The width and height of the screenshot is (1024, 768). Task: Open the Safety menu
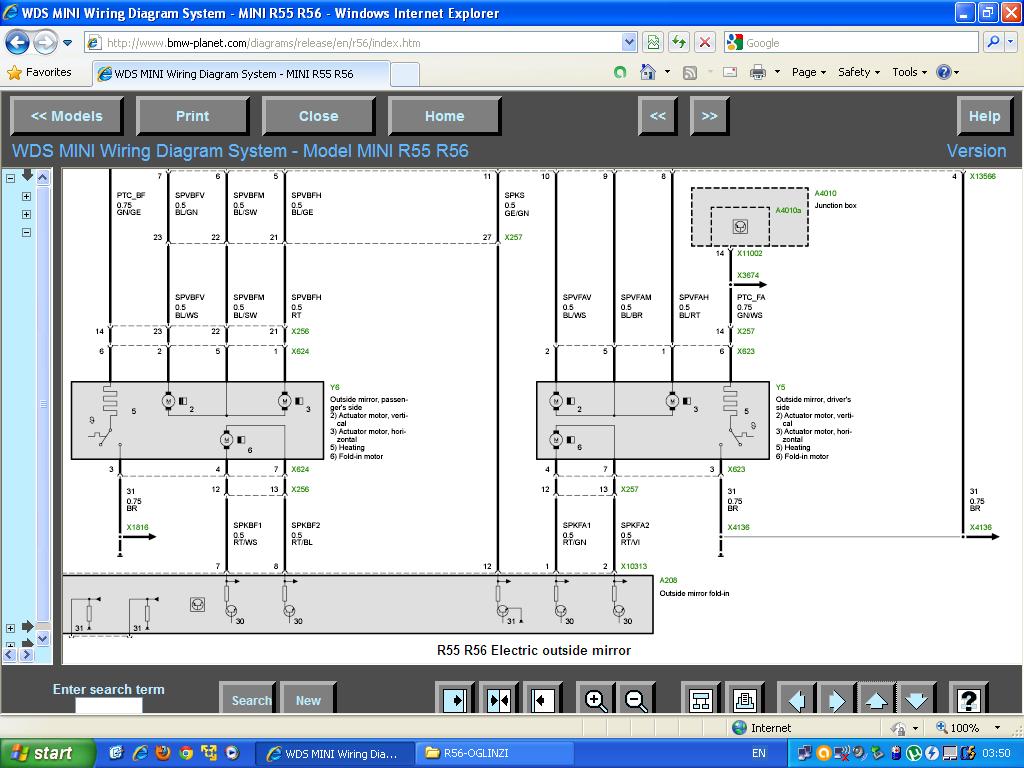858,72
